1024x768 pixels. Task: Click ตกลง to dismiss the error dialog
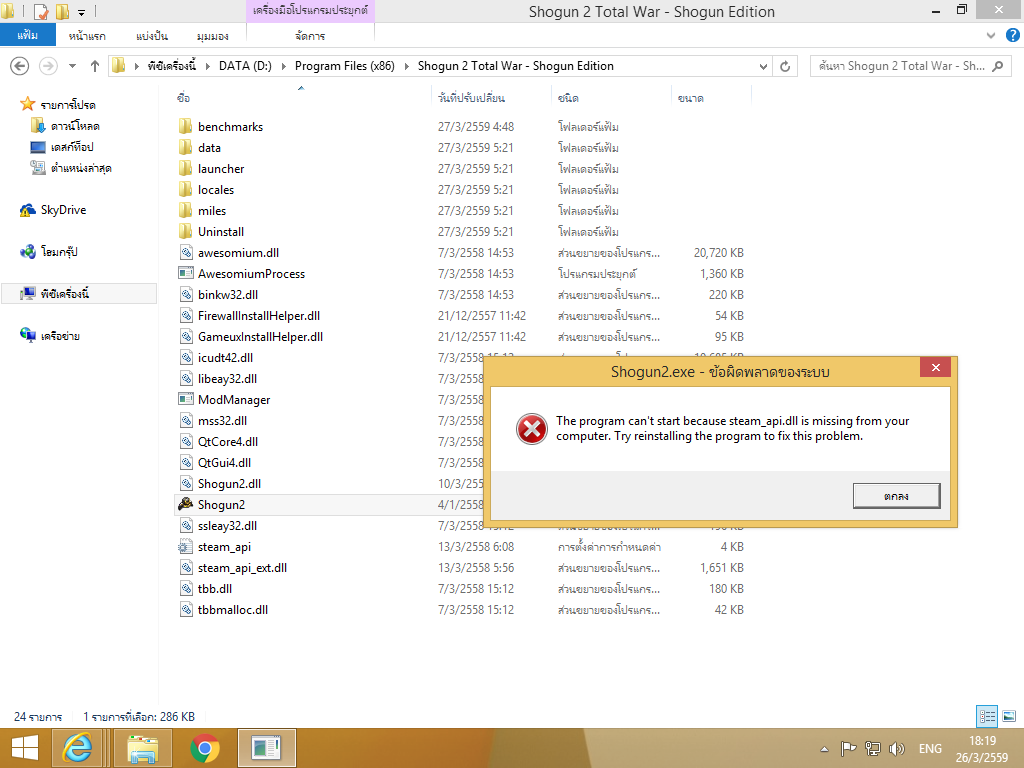point(896,495)
